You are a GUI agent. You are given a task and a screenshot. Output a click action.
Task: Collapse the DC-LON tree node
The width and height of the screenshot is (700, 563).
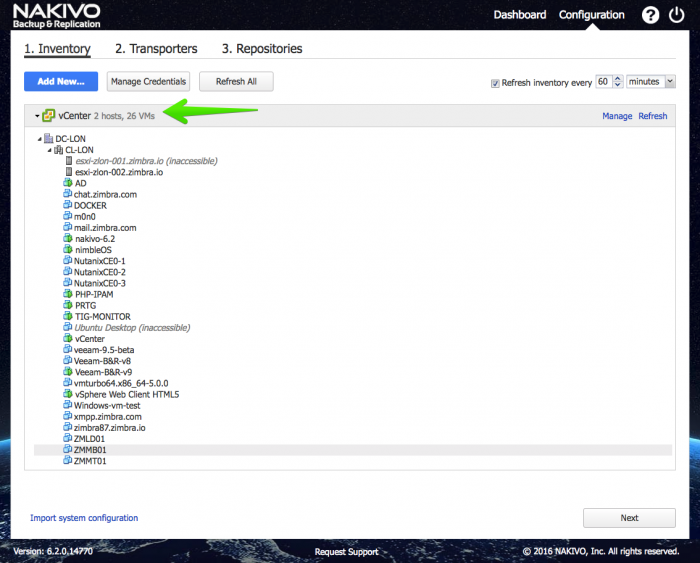(39, 139)
